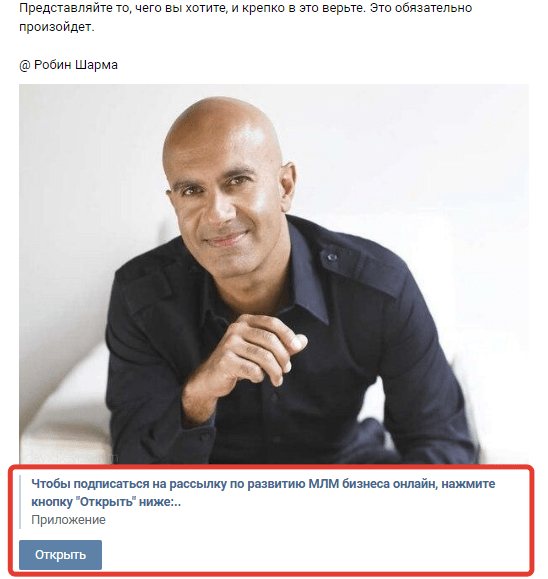
Task: Click the phrase "Это обязательно" in the post
Action: click(421, 8)
